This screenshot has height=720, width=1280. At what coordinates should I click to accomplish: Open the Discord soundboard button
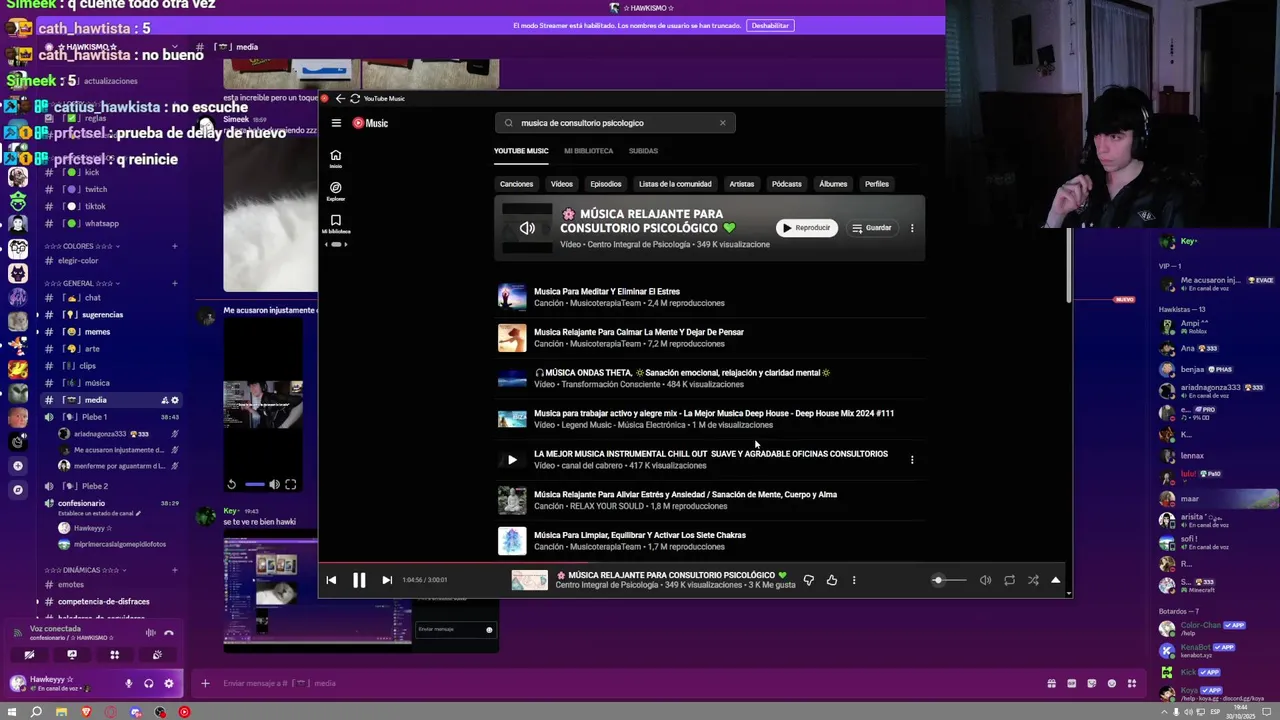coord(157,655)
